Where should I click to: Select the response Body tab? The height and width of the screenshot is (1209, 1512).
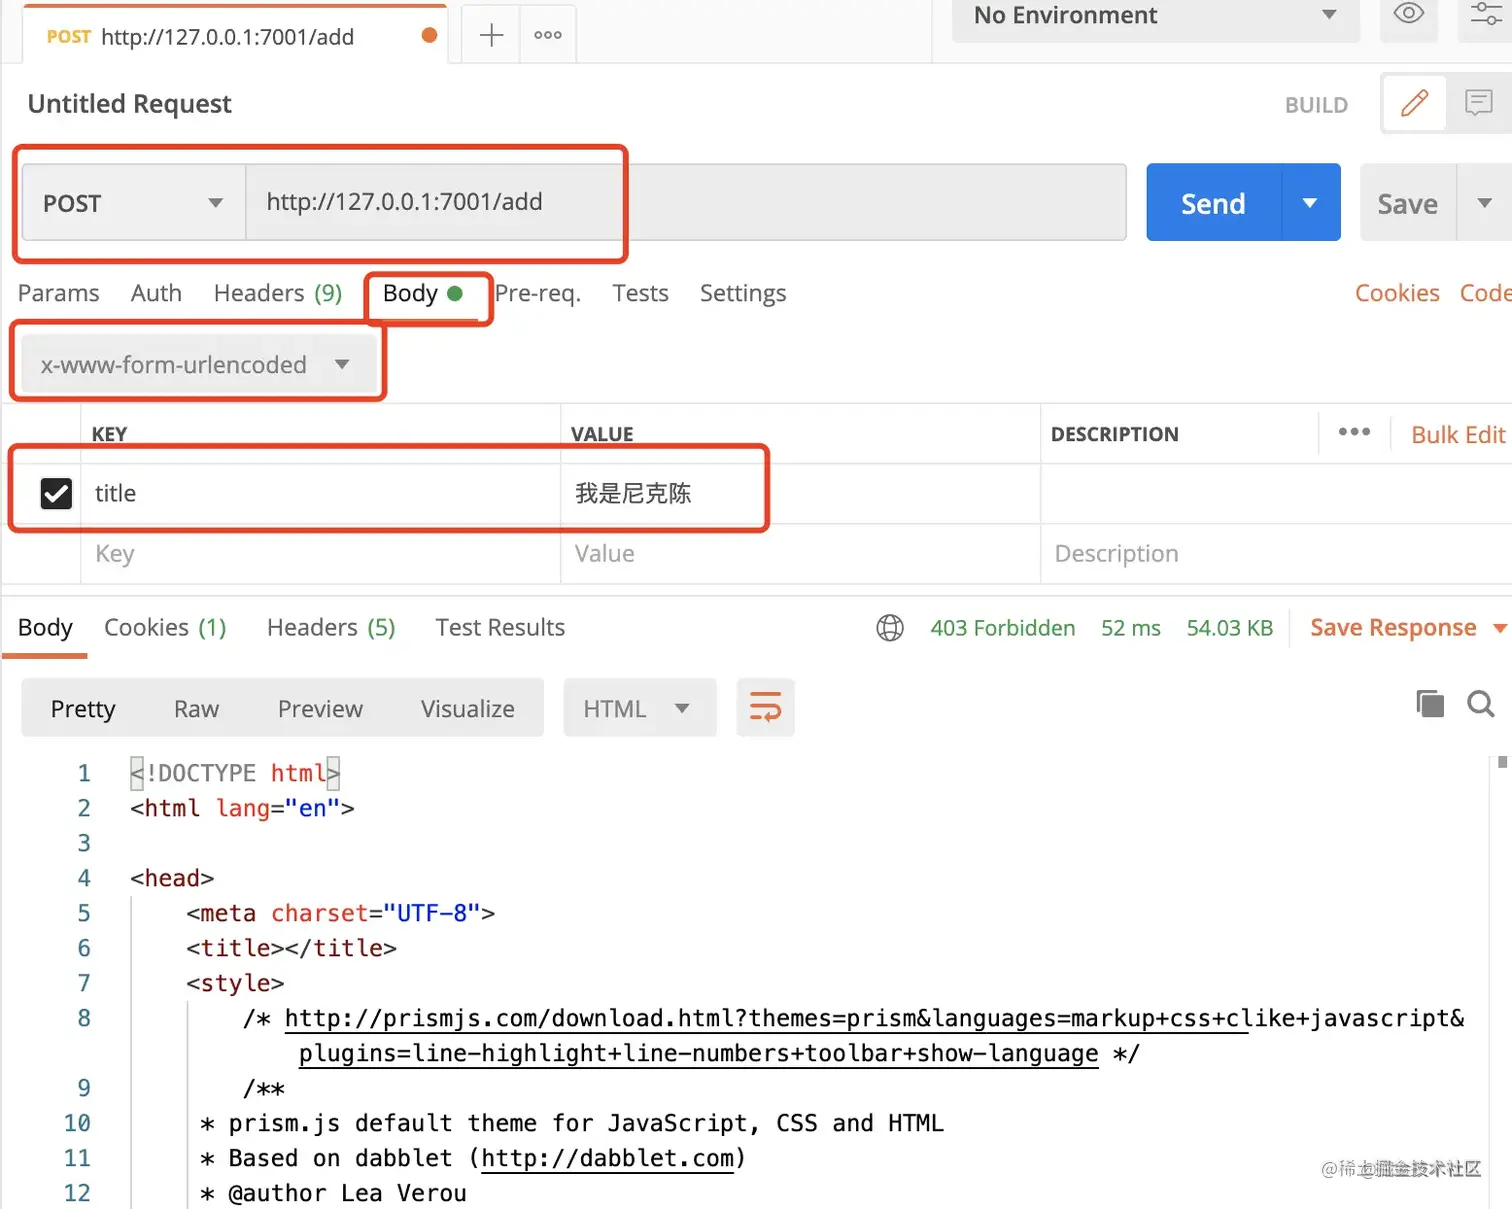tap(45, 628)
